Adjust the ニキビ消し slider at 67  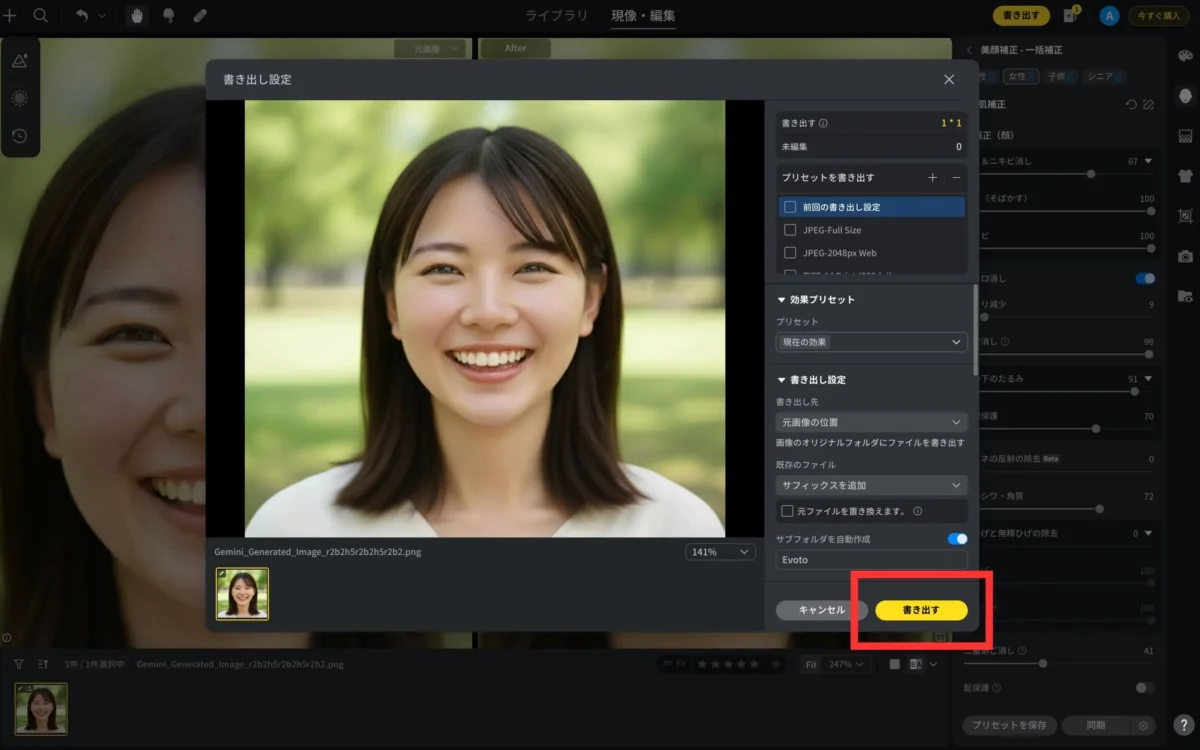(1090, 174)
